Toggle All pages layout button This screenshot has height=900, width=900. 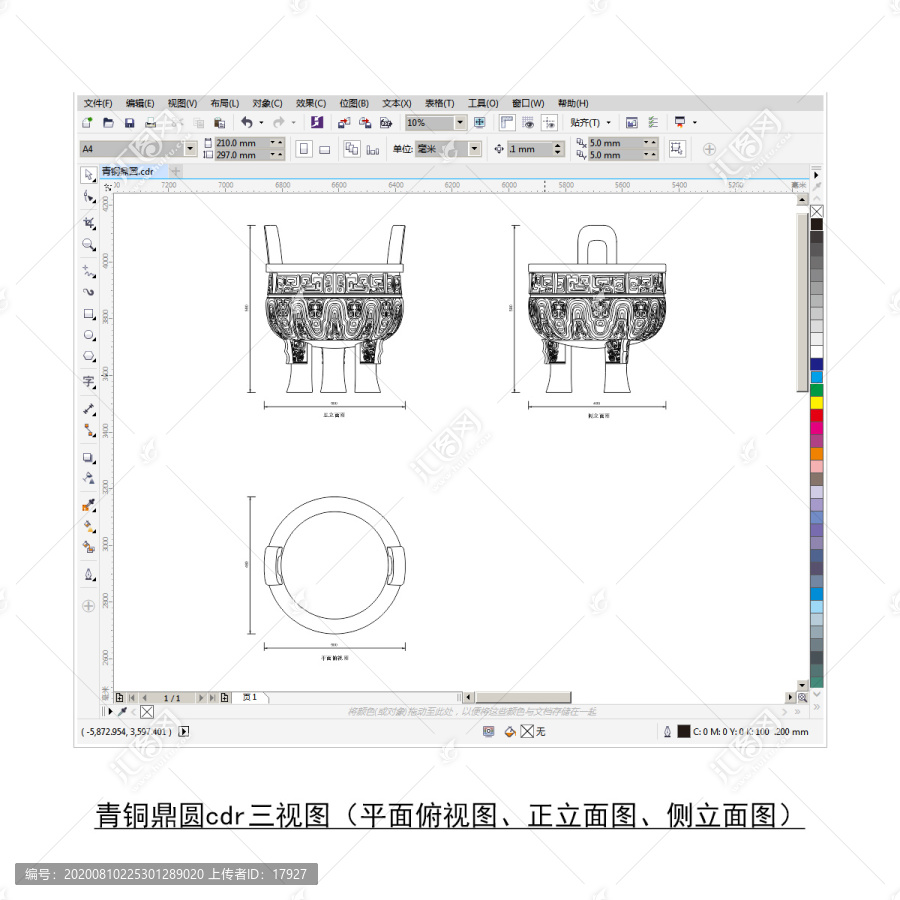coord(351,149)
